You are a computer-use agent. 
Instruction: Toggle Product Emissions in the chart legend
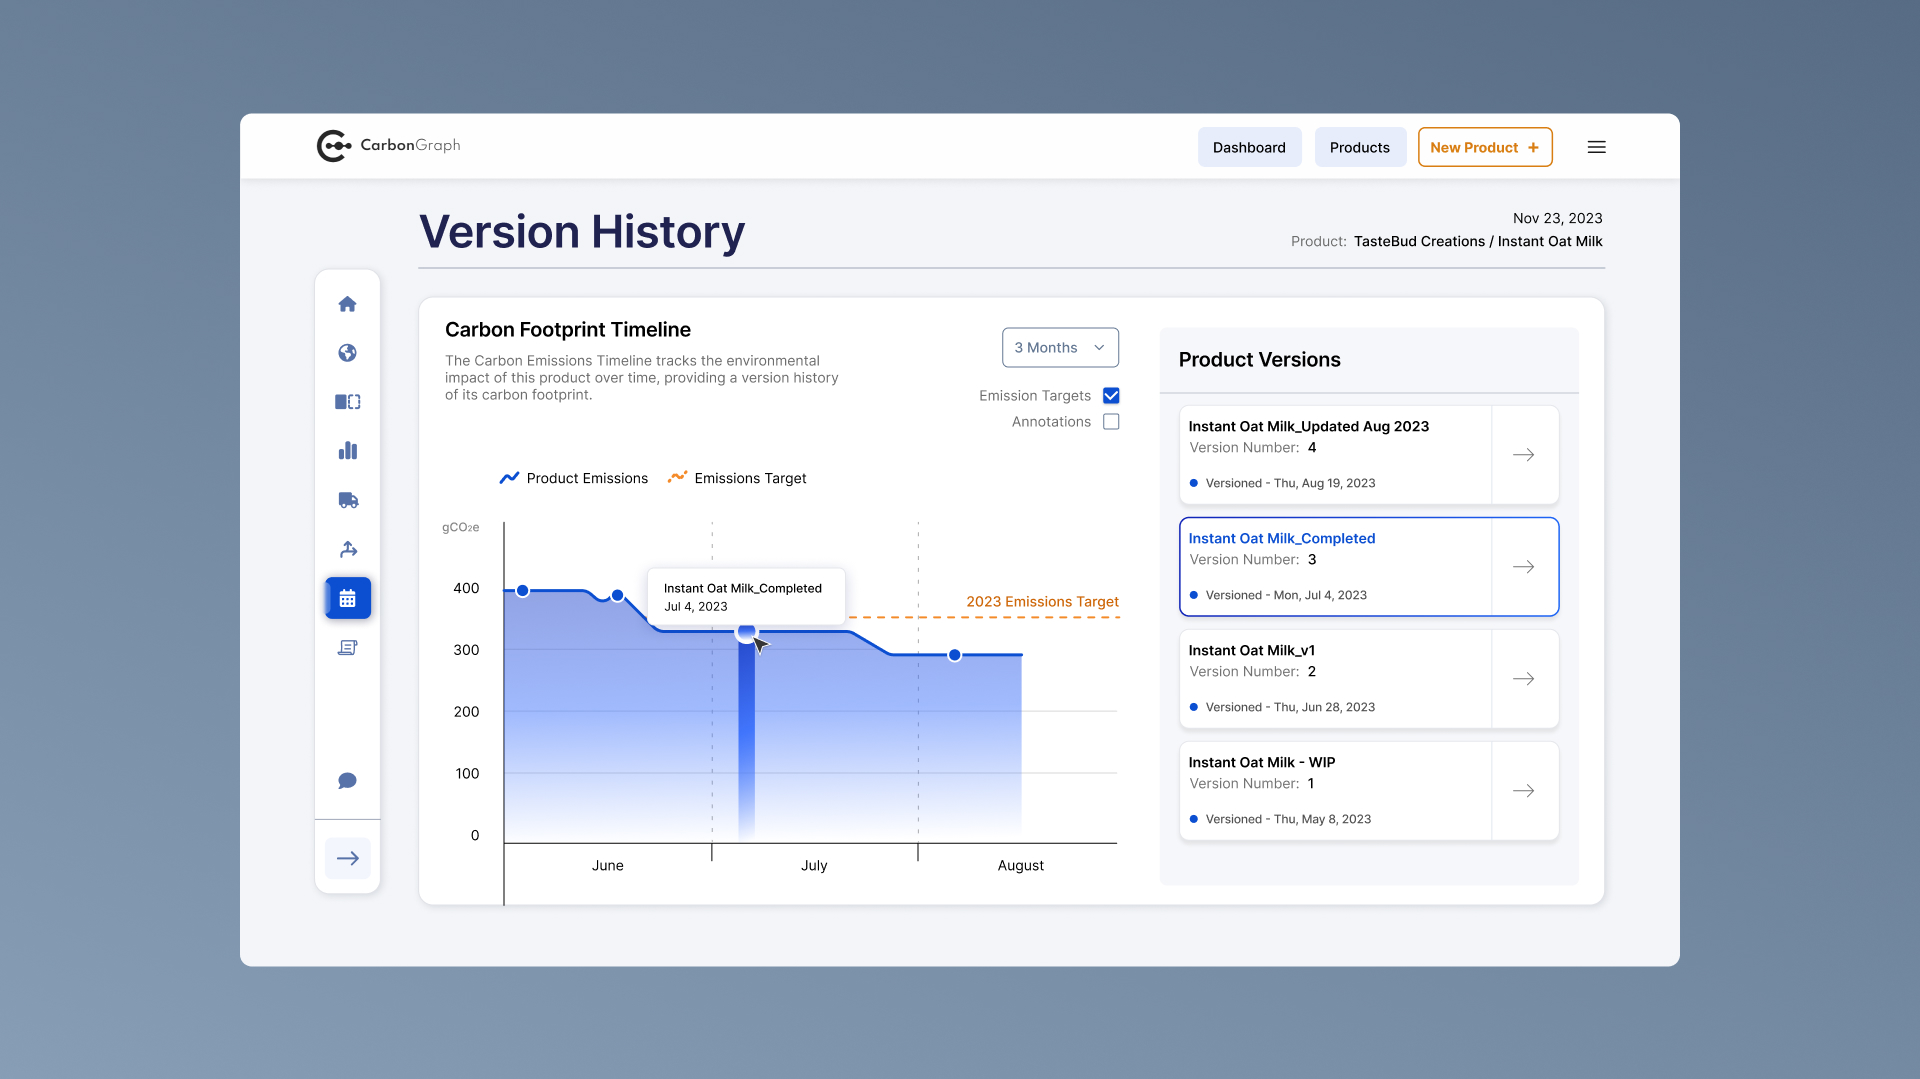pyautogui.click(x=573, y=478)
